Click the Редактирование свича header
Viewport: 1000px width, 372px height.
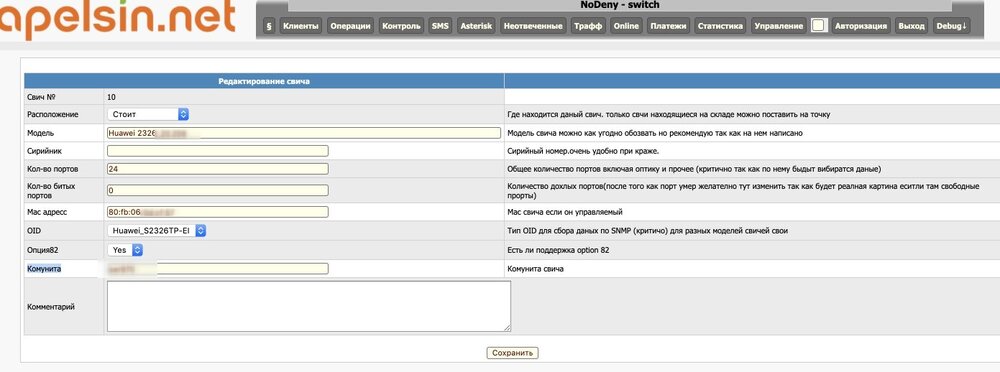click(x=265, y=81)
